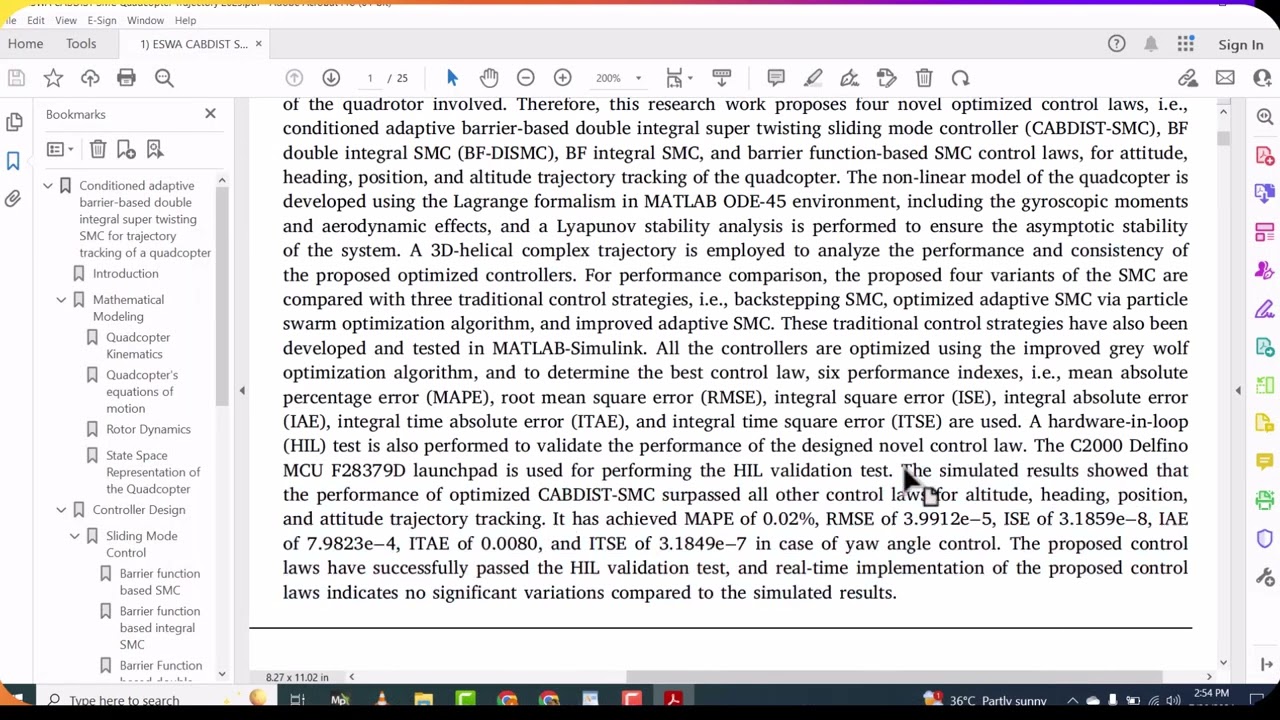This screenshot has width=1280, height=720.
Task: Open the Help question mark icon
Action: pyautogui.click(x=1116, y=44)
